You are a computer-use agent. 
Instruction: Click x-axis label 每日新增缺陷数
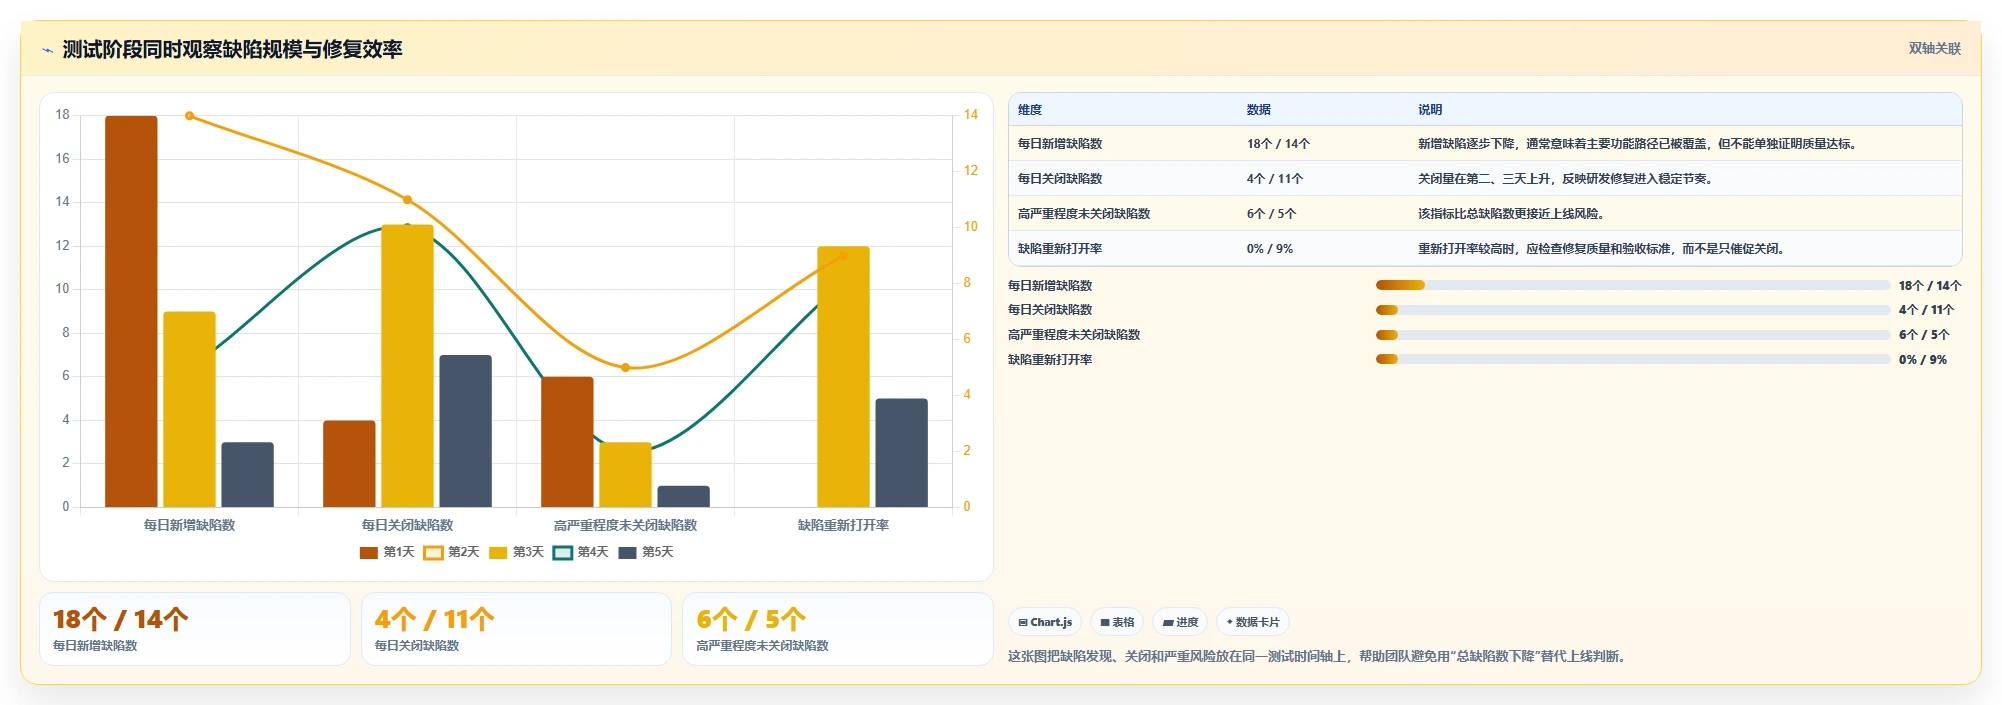(189, 525)
